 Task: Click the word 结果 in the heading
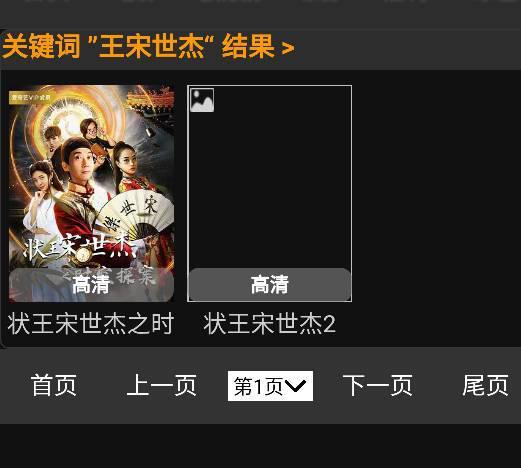tap(248, 47)
